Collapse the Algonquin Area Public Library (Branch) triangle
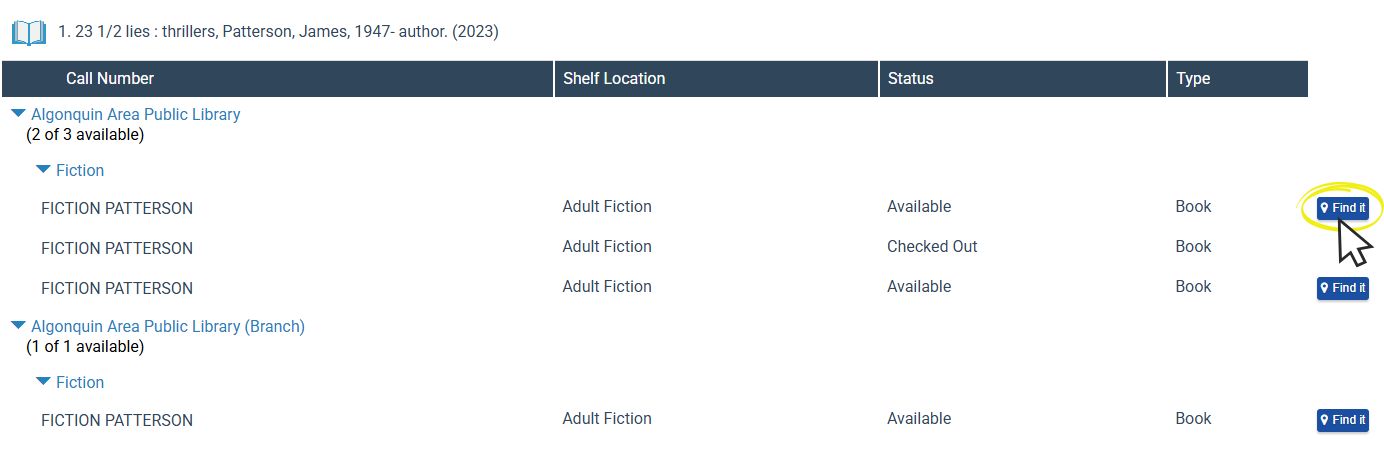 pos(18,326)
